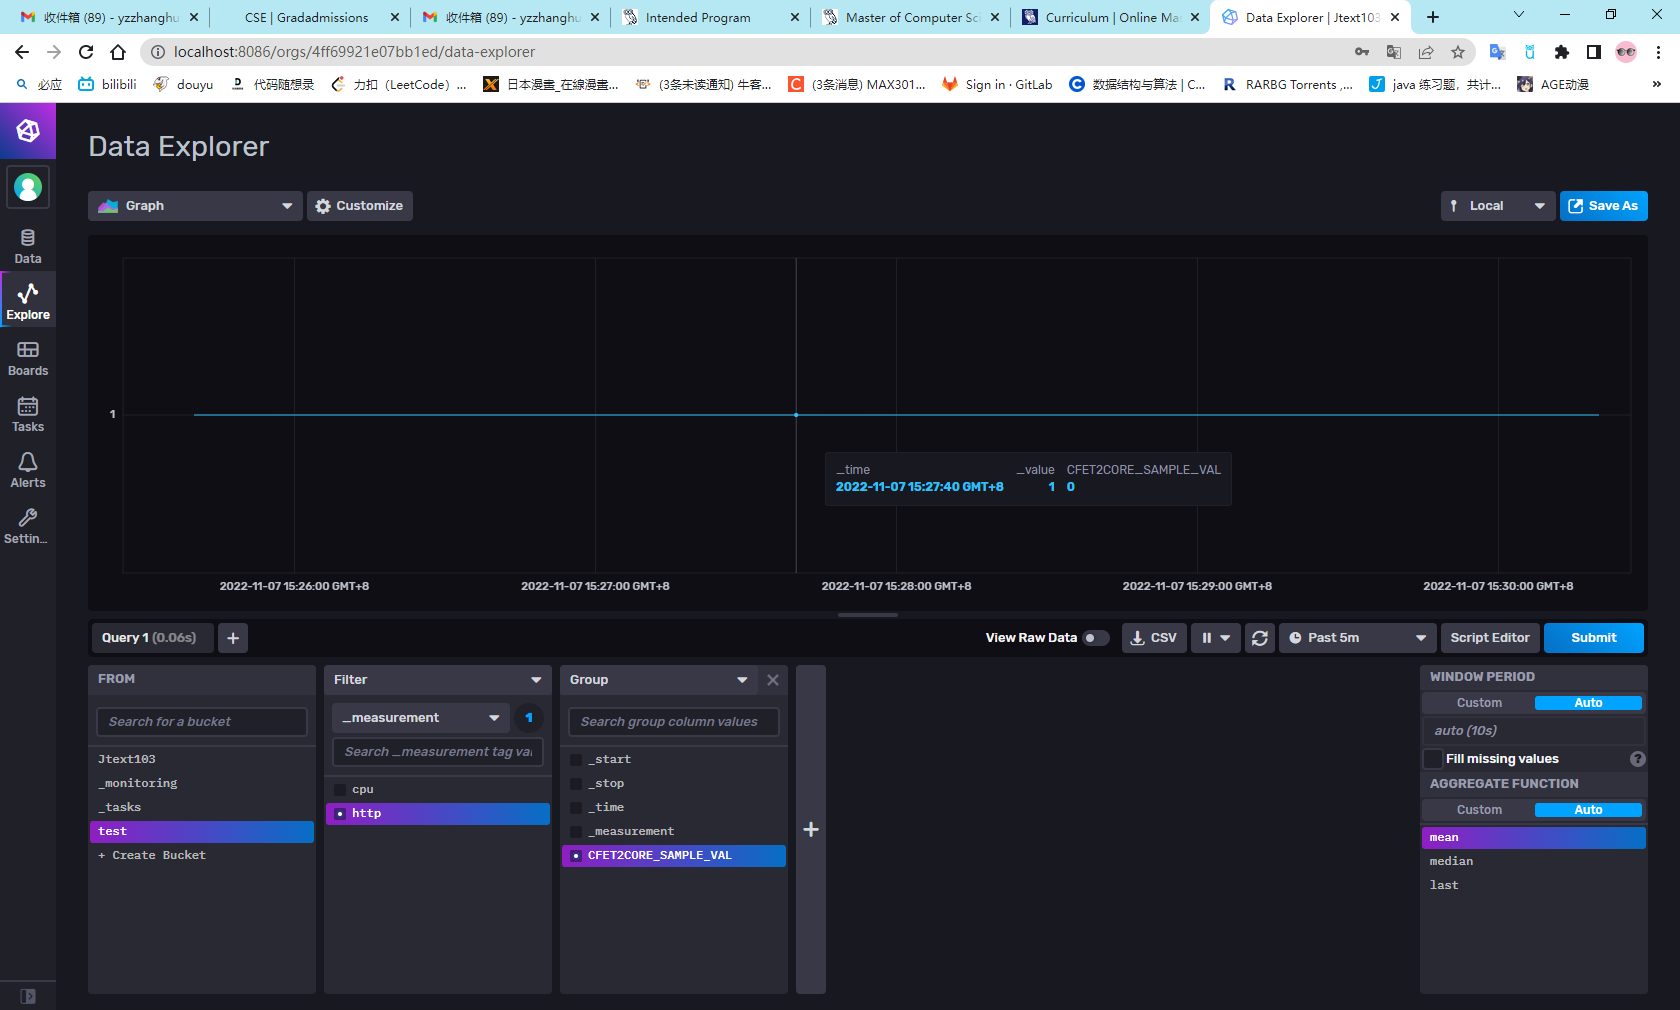Image resolution: width=1680 pixels, height=1010 pixels.
Task: Open the Local timezone dropdown
Action: (x=1498, y=206)
